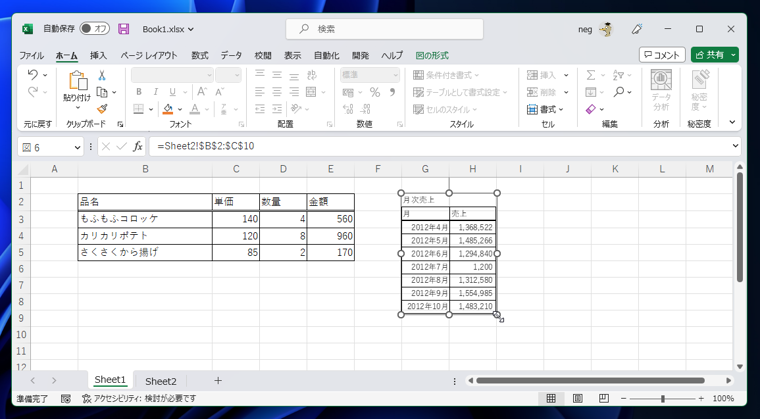Open the Share button dropdown arrow
The height and width of the screenshot is (419, 760).
coord(734,55)
